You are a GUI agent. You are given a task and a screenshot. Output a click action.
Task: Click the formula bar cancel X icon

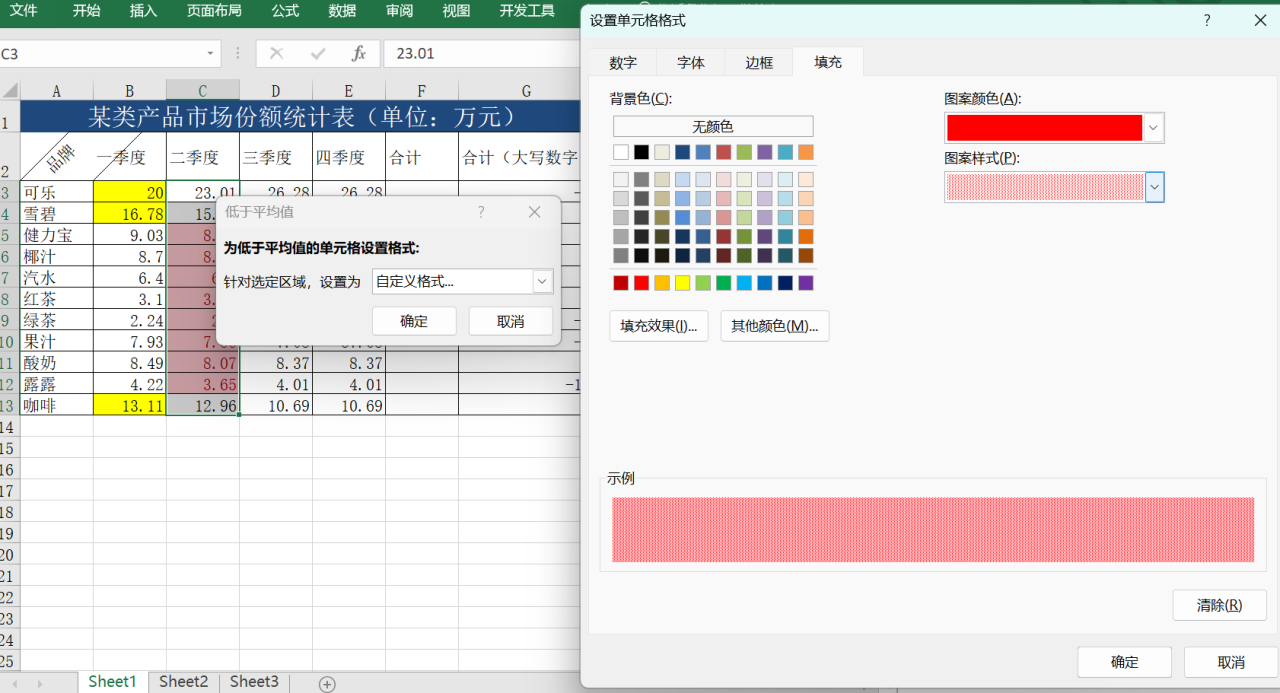click(277, 54)
